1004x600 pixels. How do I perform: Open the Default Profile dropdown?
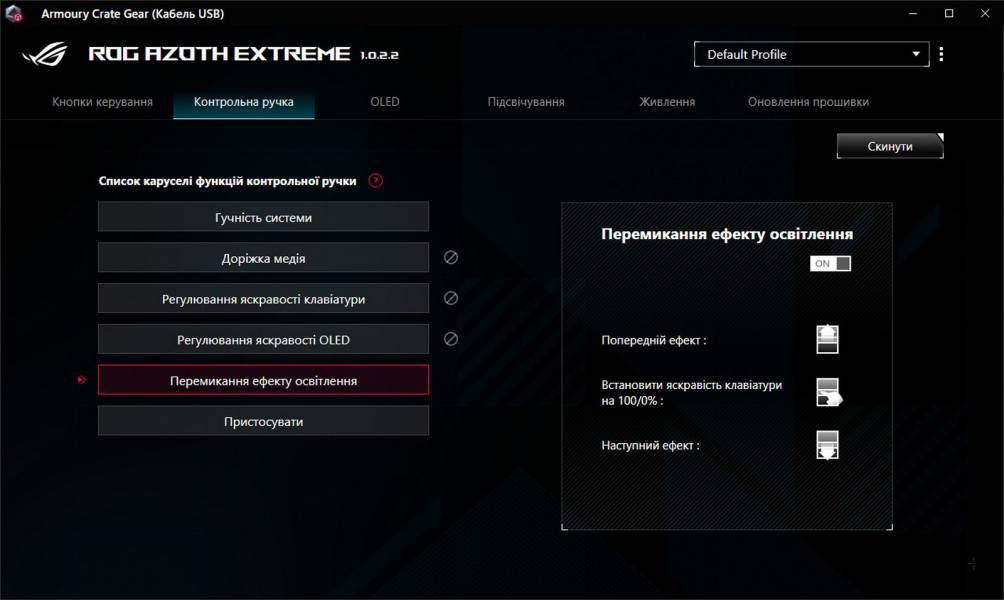click(811, 54)
